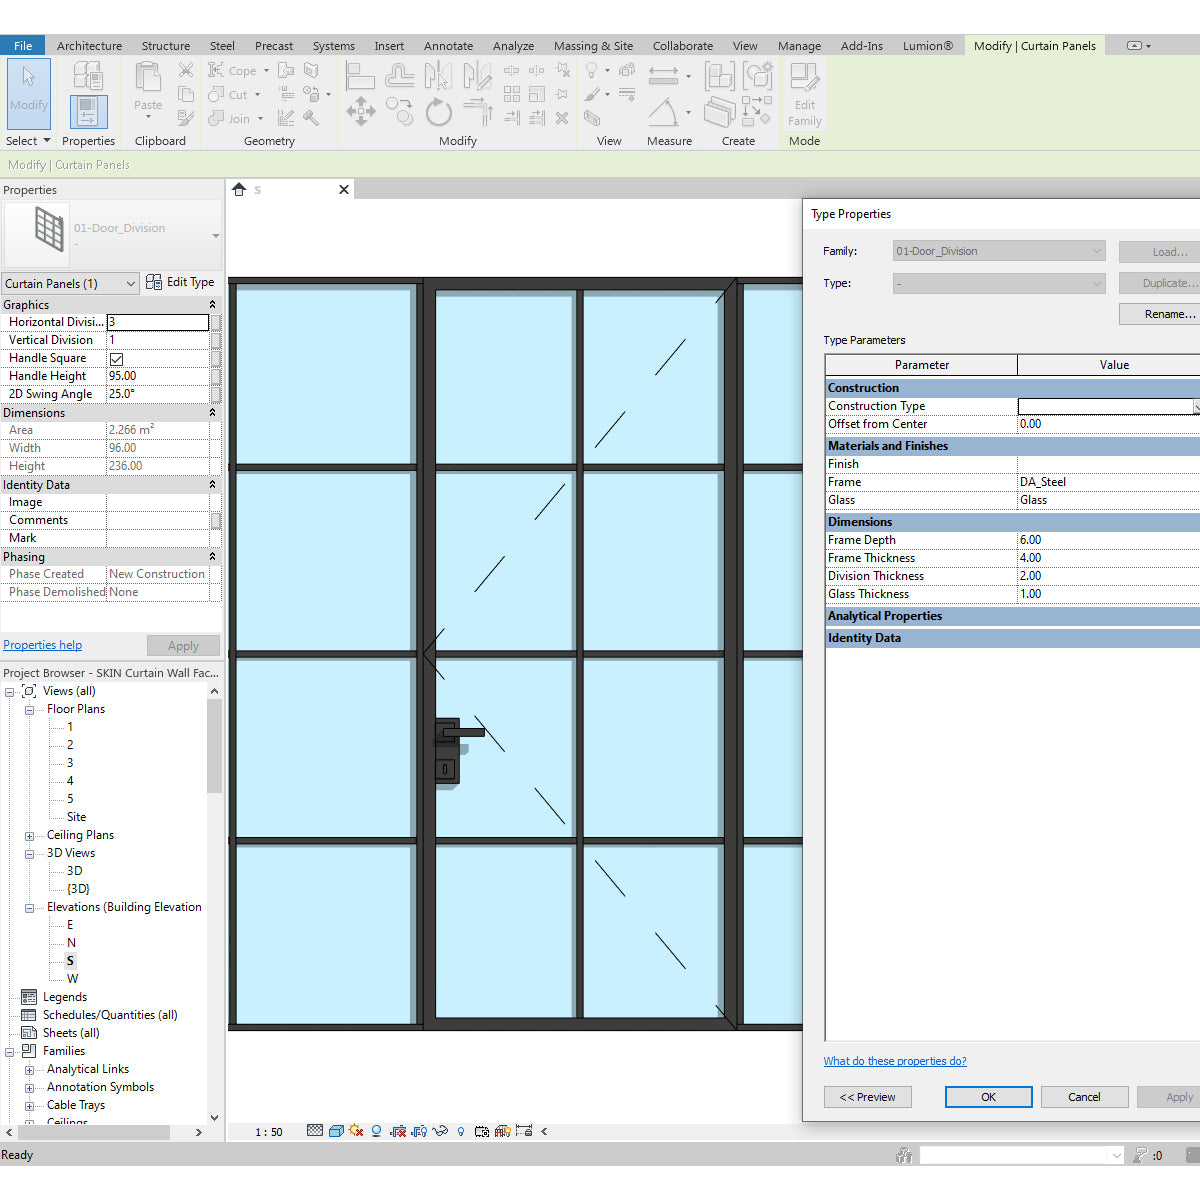Open the Lumion® ribbon tab
The height and width of the screenshot is (1200, 1200).
pos(927,45)
